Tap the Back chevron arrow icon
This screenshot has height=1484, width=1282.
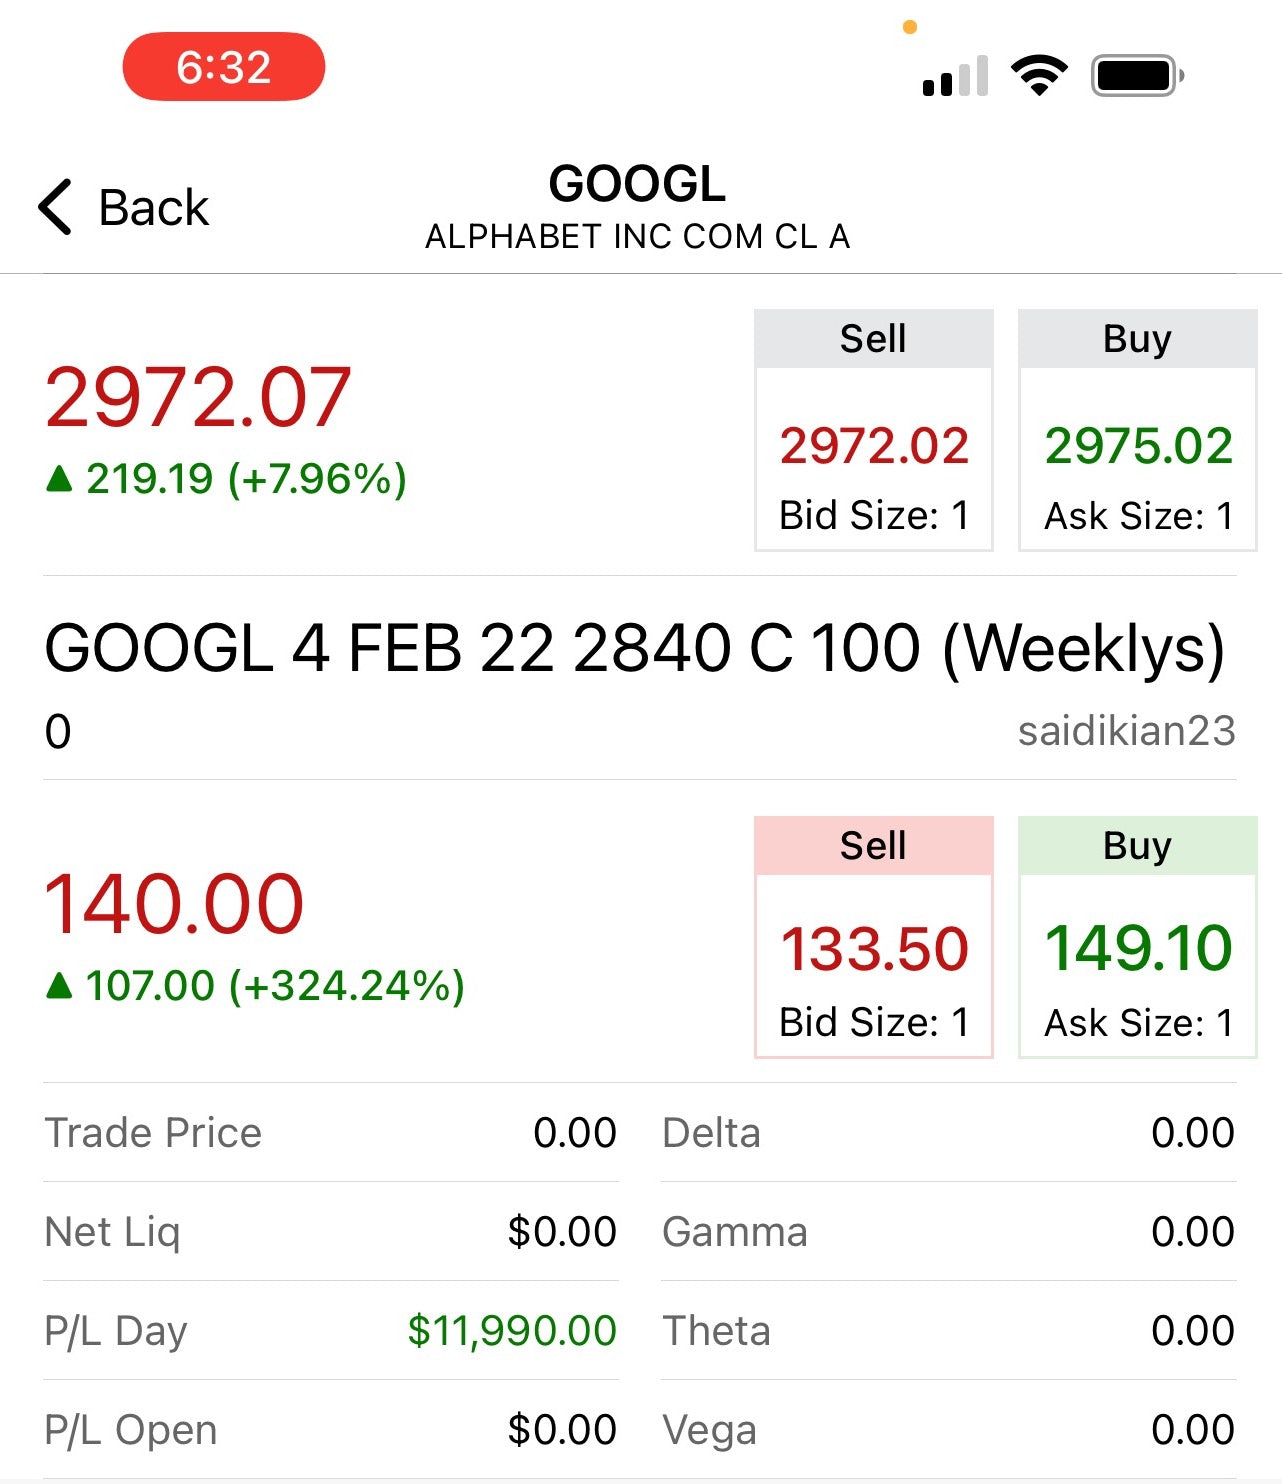55,207
